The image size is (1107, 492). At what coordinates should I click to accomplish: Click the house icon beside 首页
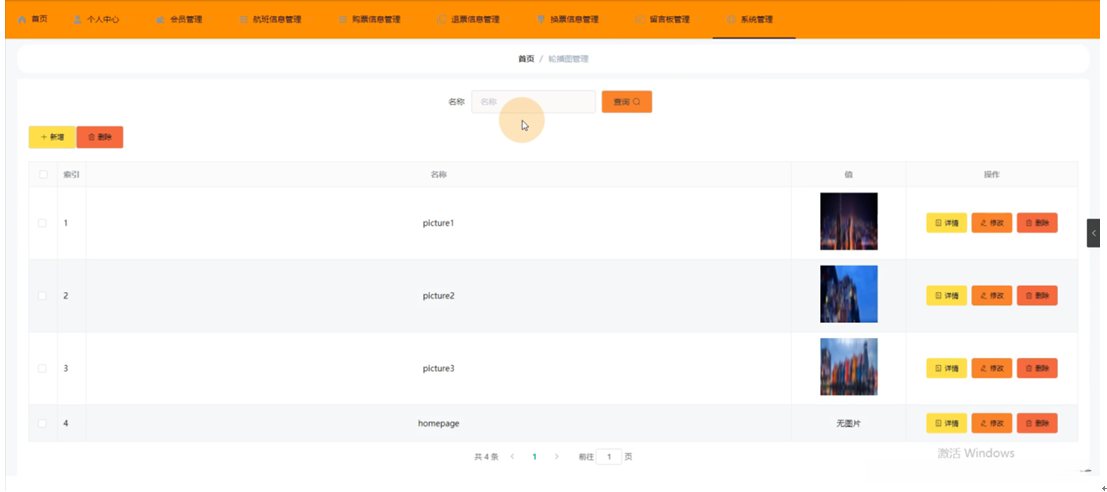22,19
